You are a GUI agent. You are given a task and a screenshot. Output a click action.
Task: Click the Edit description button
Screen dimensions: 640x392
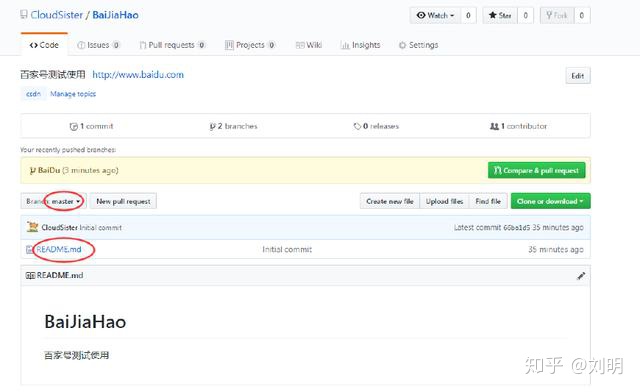pyautogui.click(x=578, y=76)
